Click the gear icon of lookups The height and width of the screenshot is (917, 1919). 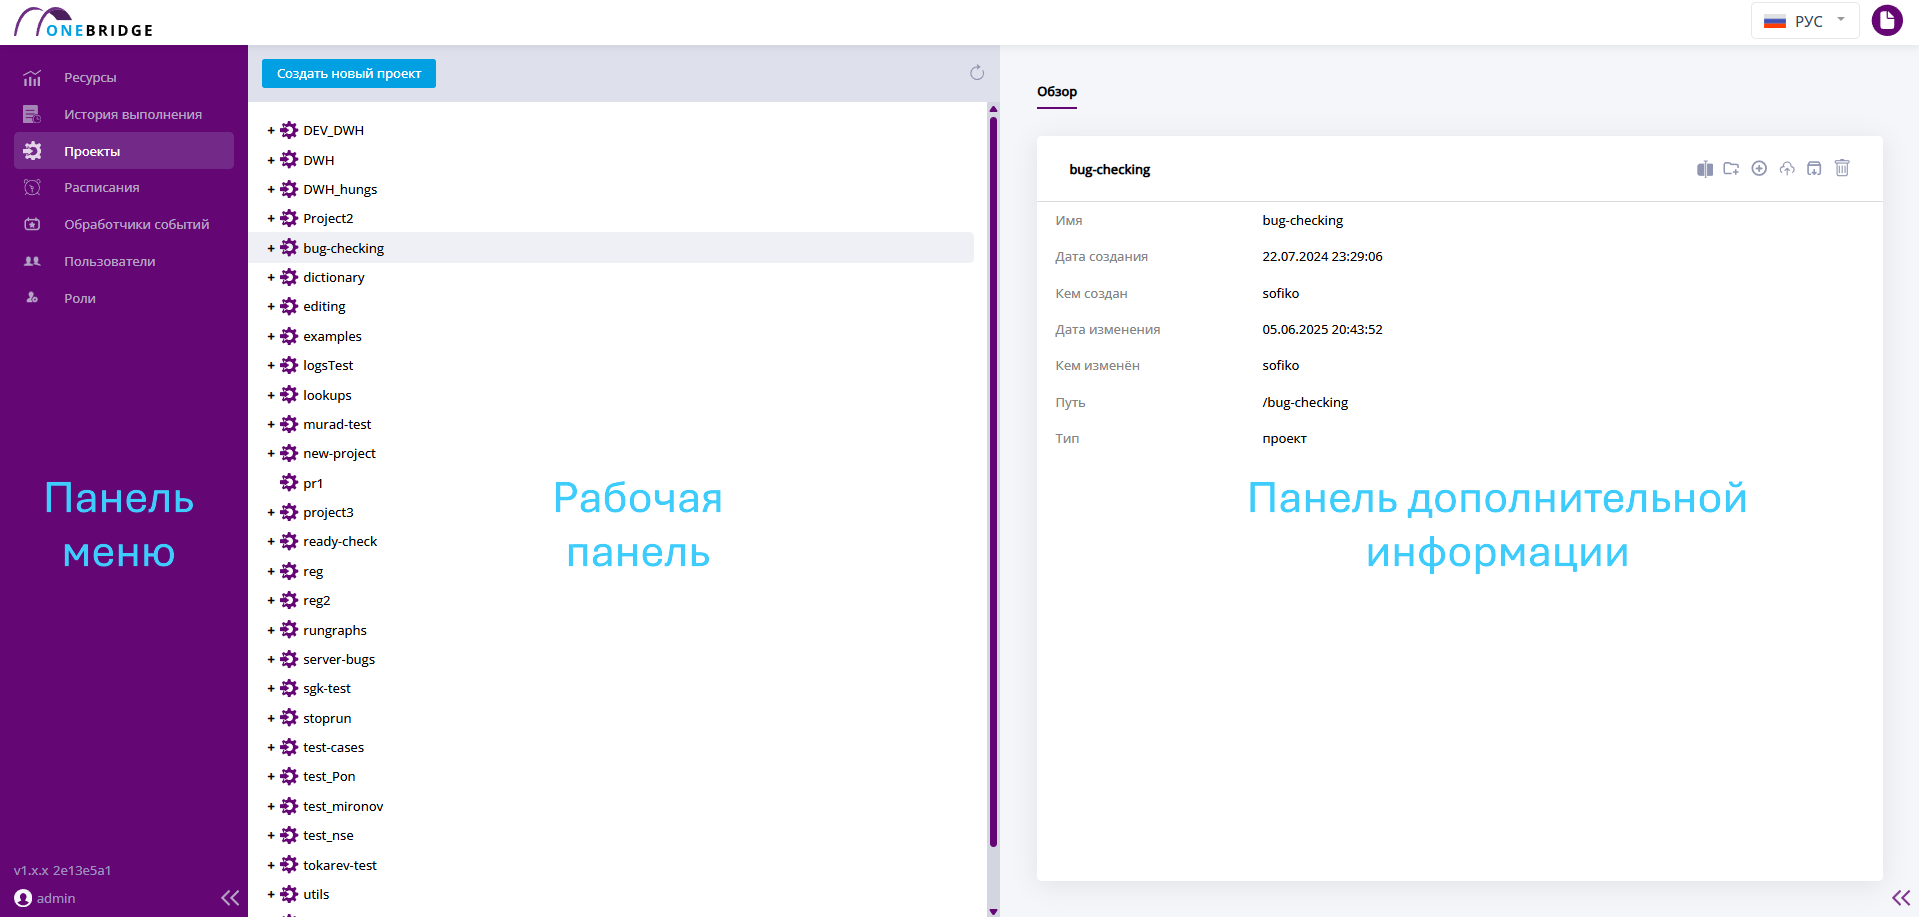(x=289, y=395)
